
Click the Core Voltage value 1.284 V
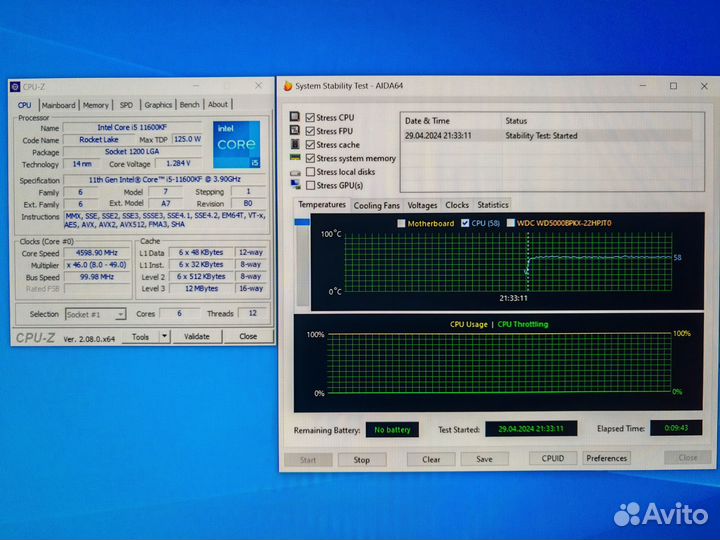pos(178,163)
